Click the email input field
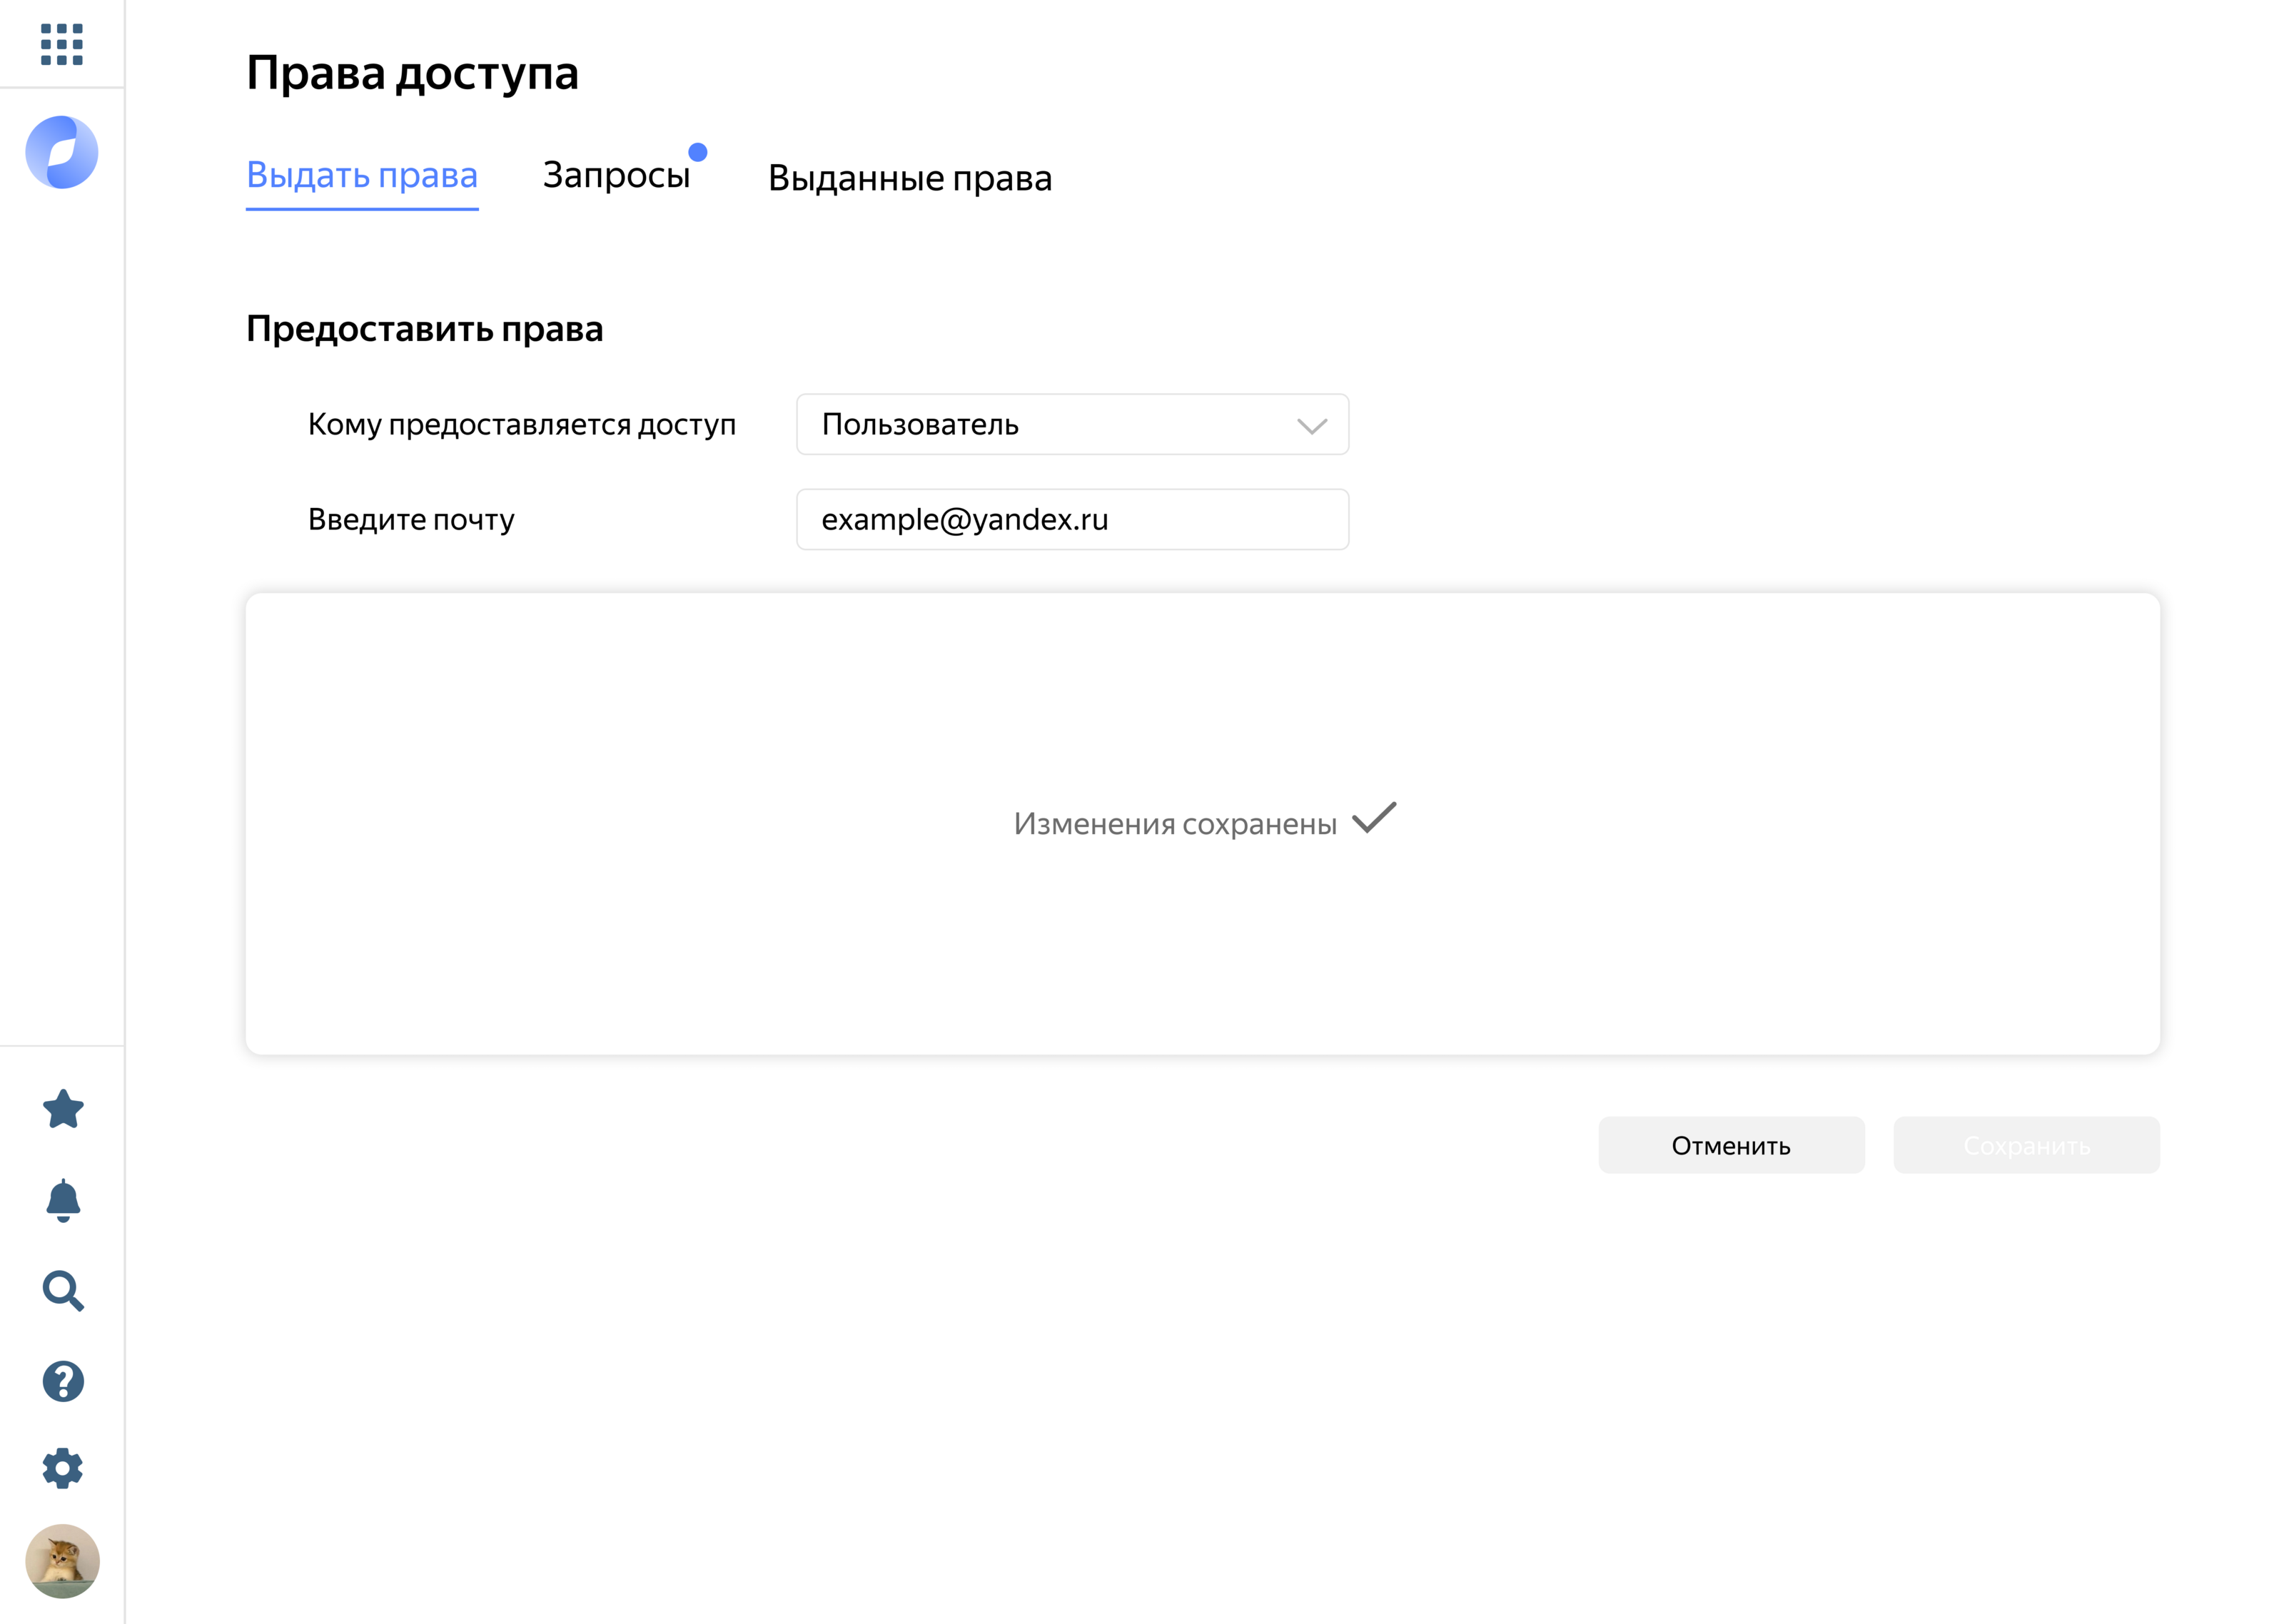 pos(1071,519)
